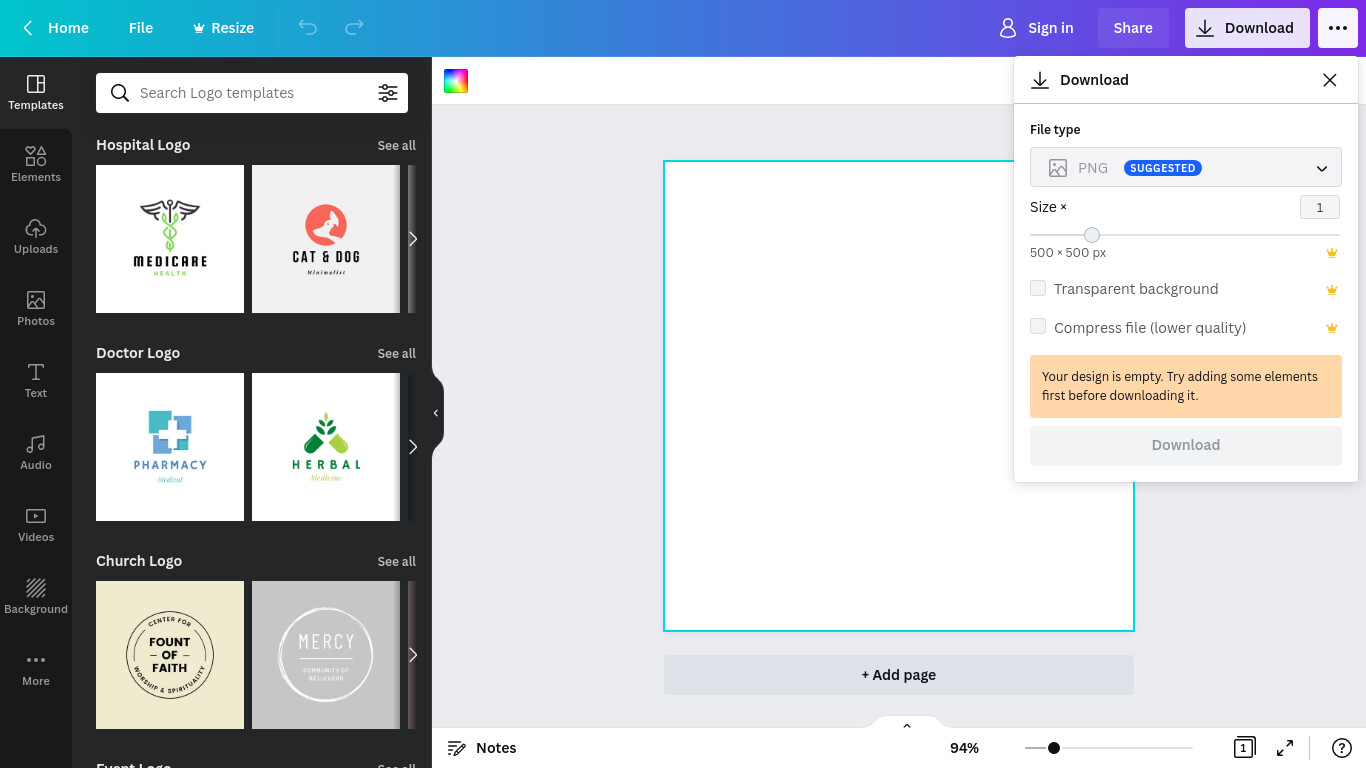Open the Videos sidebar panel

(36, 524)
